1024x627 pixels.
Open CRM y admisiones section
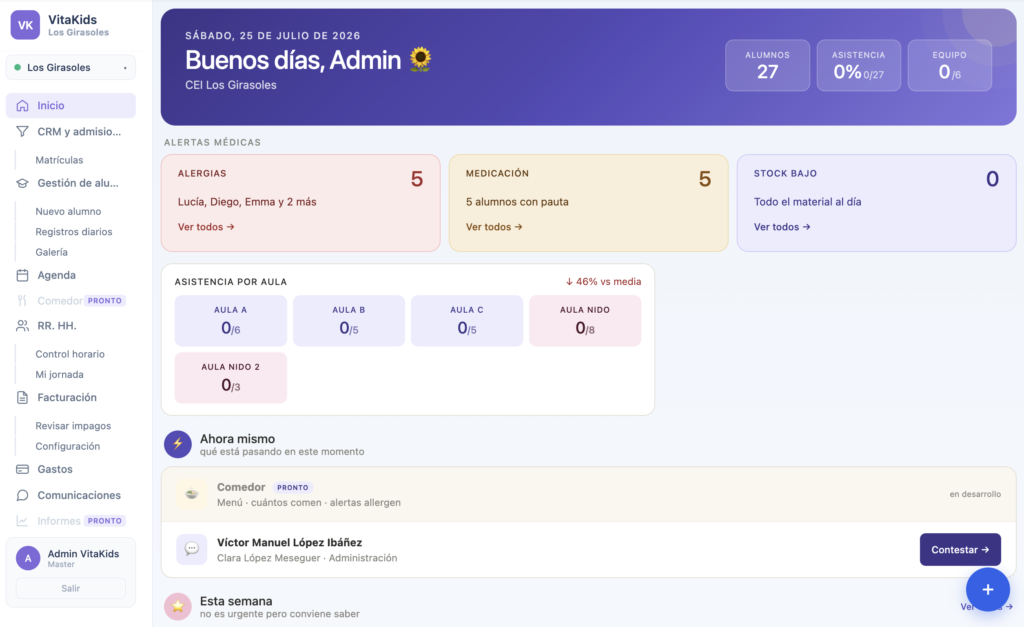[71, 131]
